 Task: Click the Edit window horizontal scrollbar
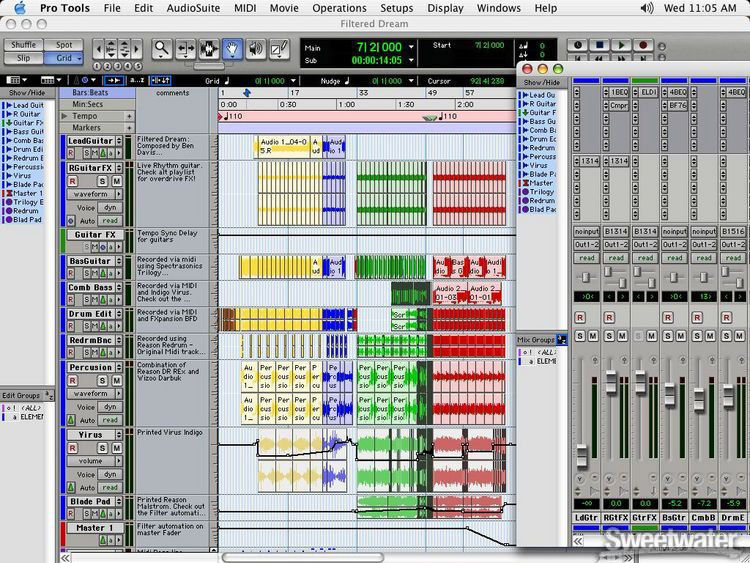pyautogui.click(x=303, y=558)
